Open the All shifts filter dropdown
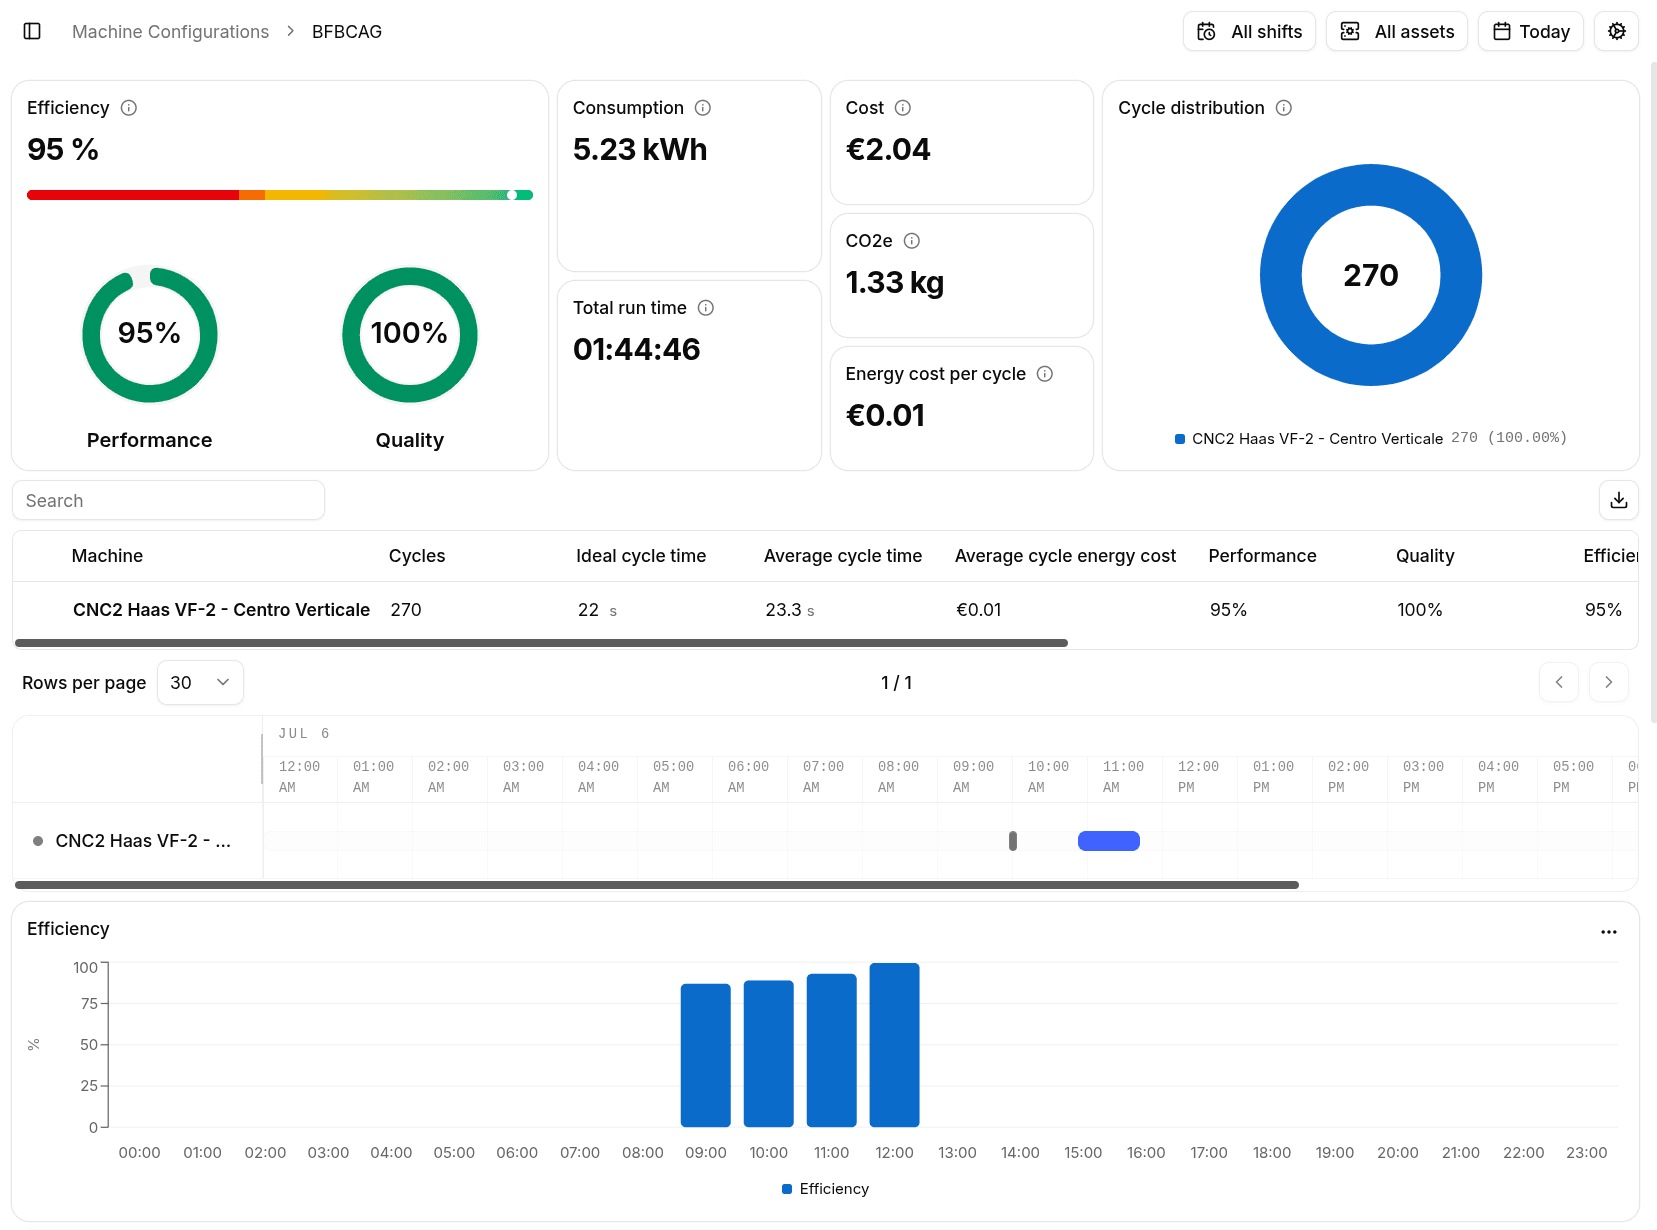The image size is (1657, 1230). click(1249, 31)
